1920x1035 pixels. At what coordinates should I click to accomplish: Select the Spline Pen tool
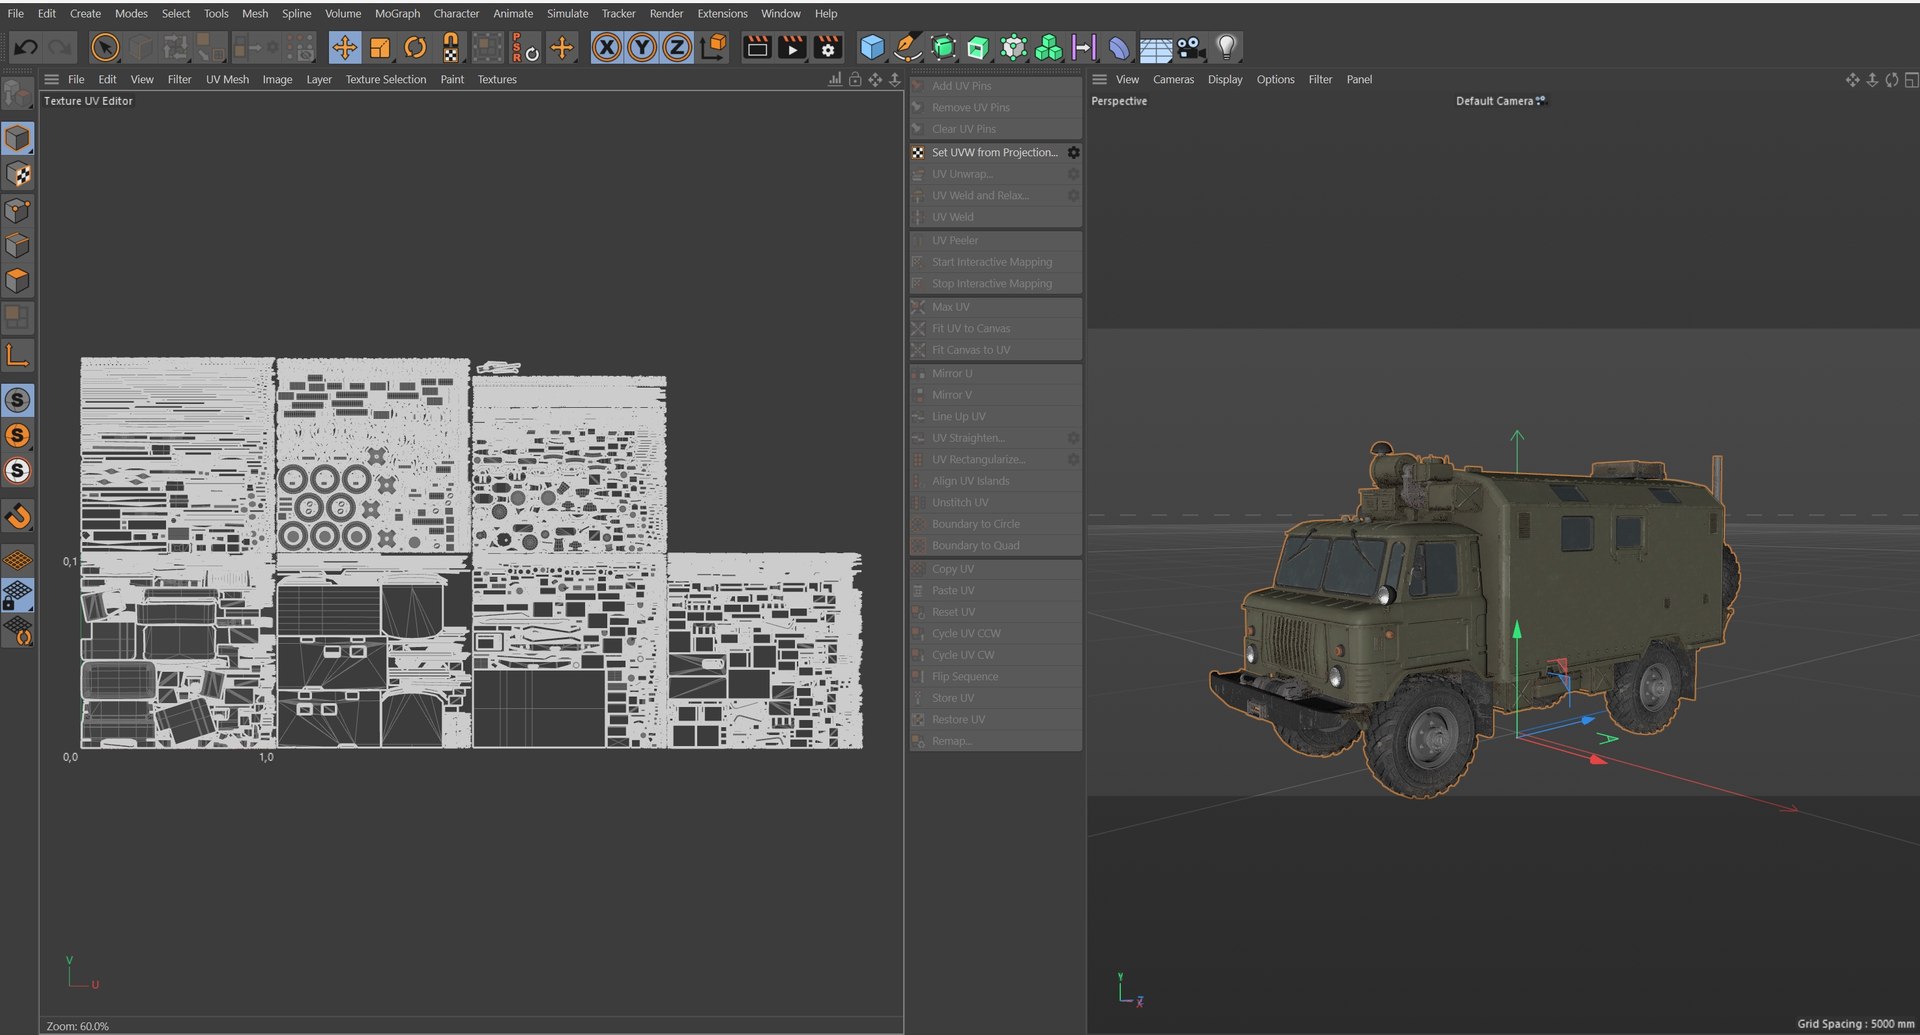tap(907, 47)
